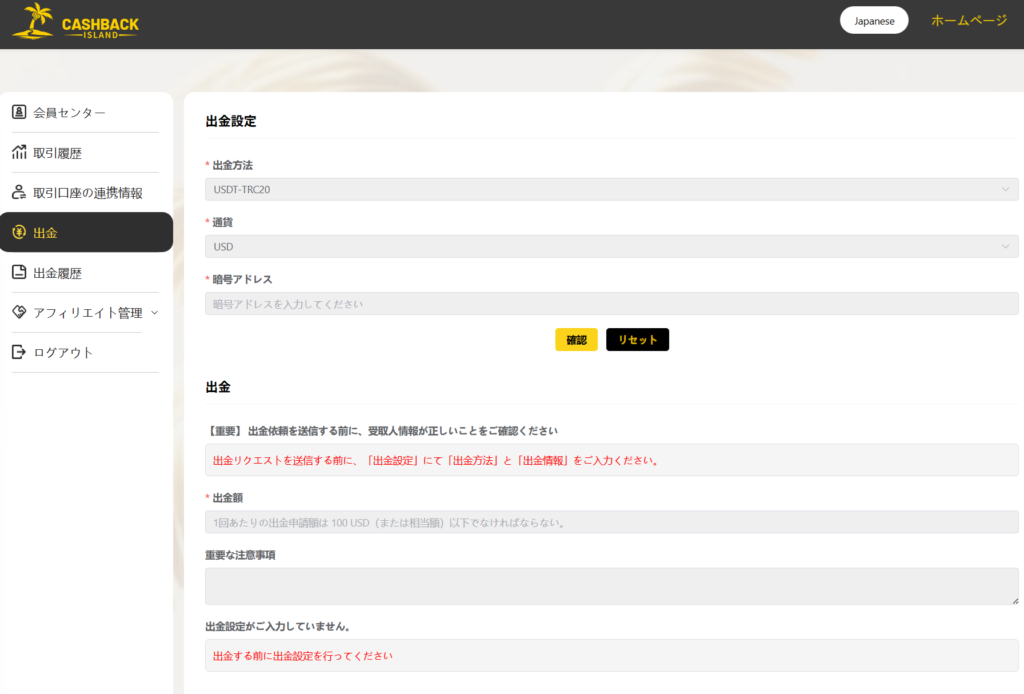Screen dimensions: 1024x694
Task: Expand the アフィリエイト管理 submenu chevron
Action: [155, 312]
